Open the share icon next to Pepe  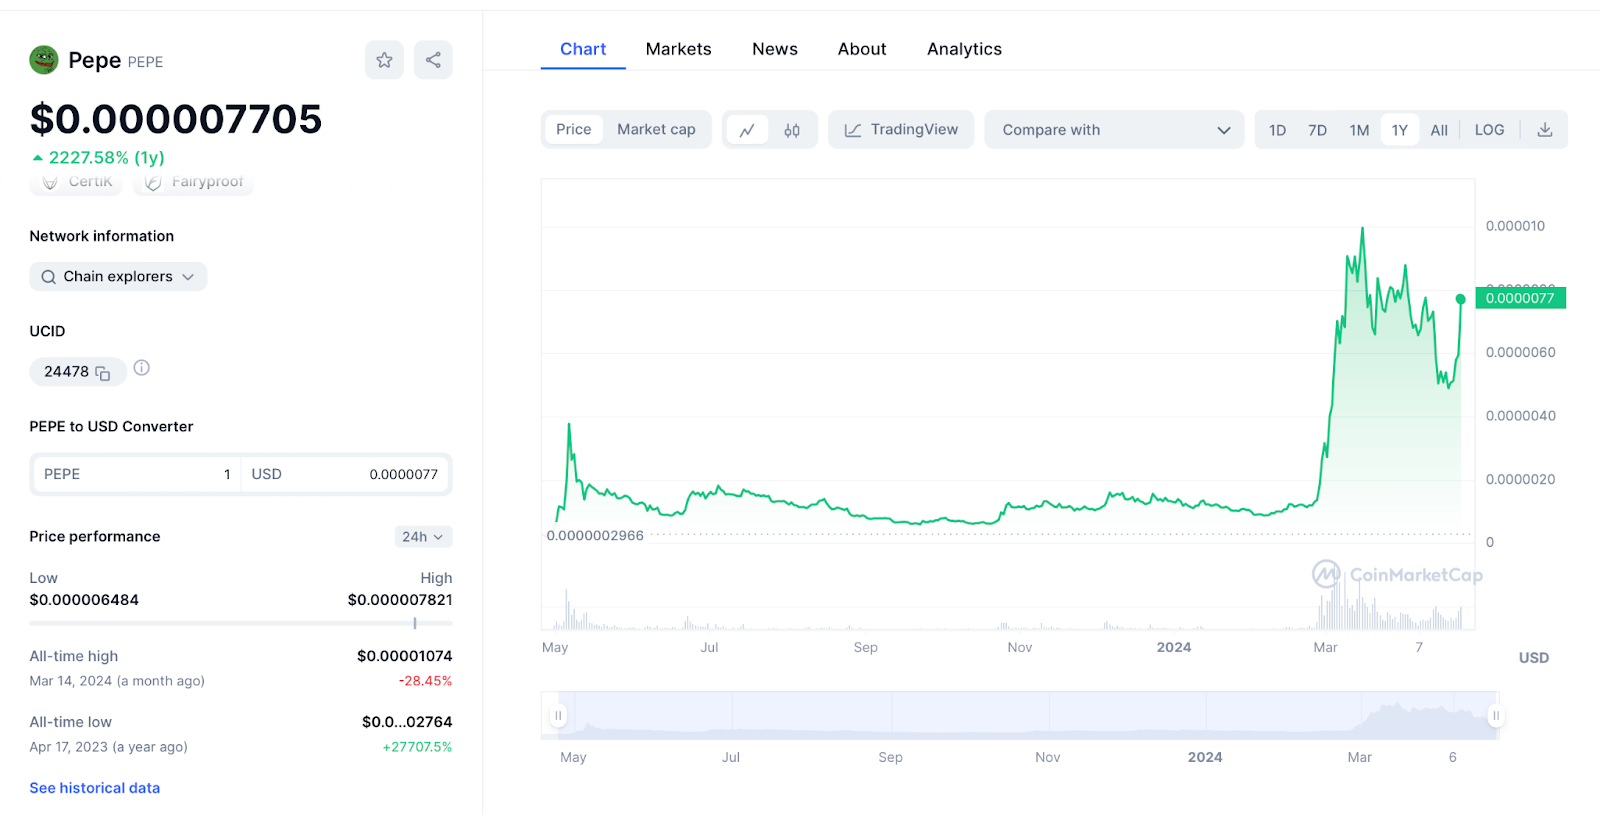point(433,60)
